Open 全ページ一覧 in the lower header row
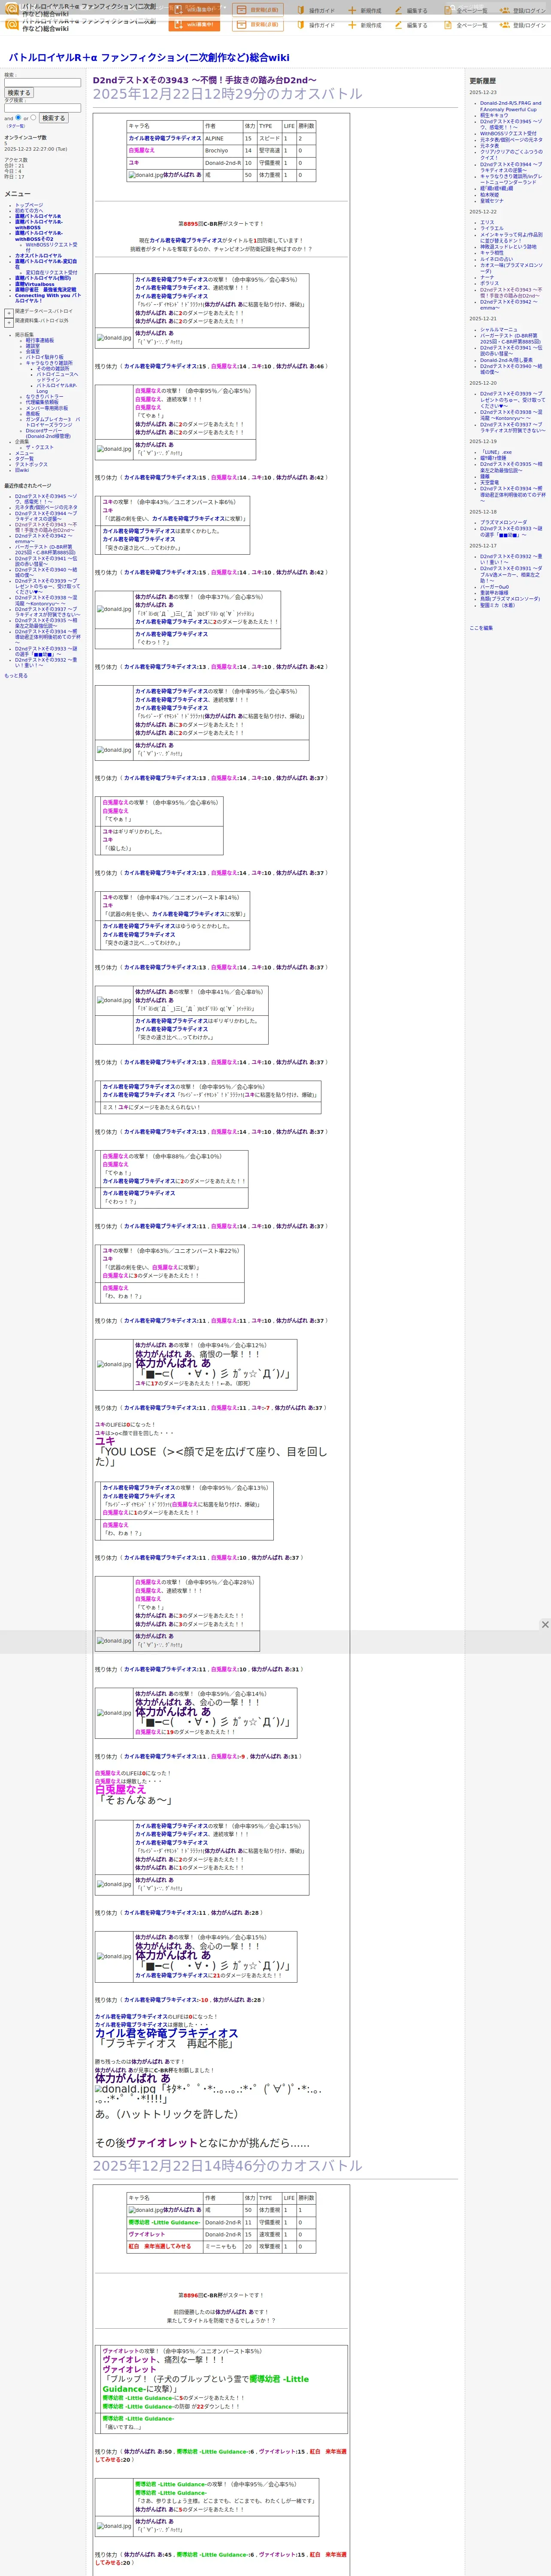This screenshot has height=2576, width=551. [x=472, y=25]
